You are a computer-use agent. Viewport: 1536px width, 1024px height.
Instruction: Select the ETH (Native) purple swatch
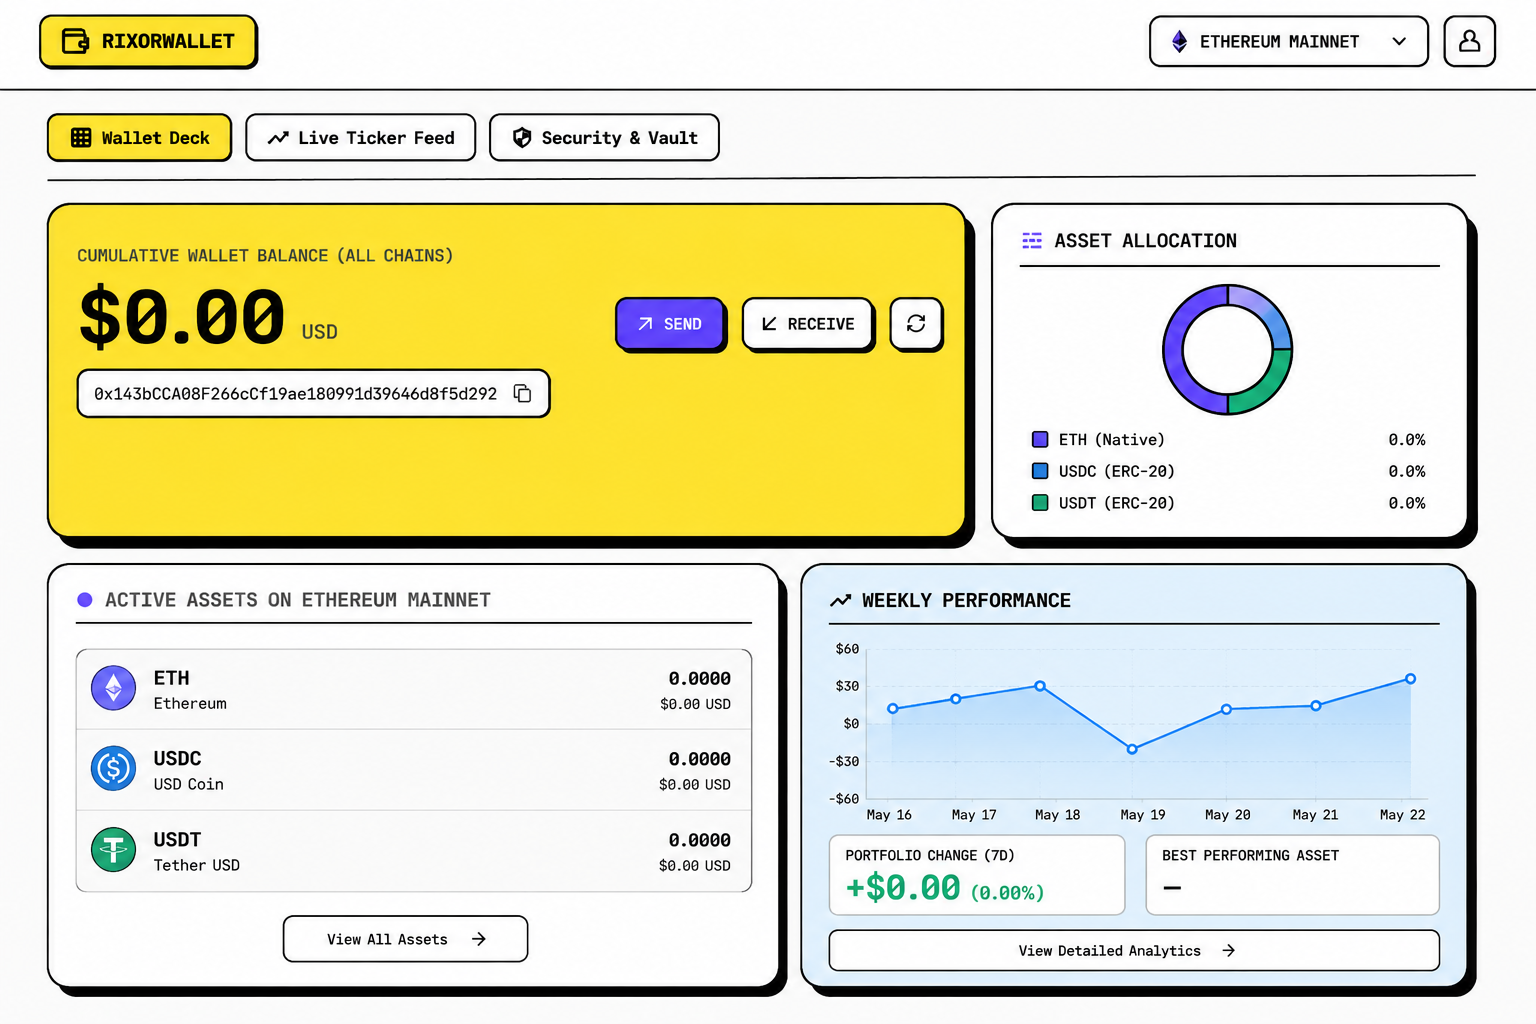click(1040, 439)
